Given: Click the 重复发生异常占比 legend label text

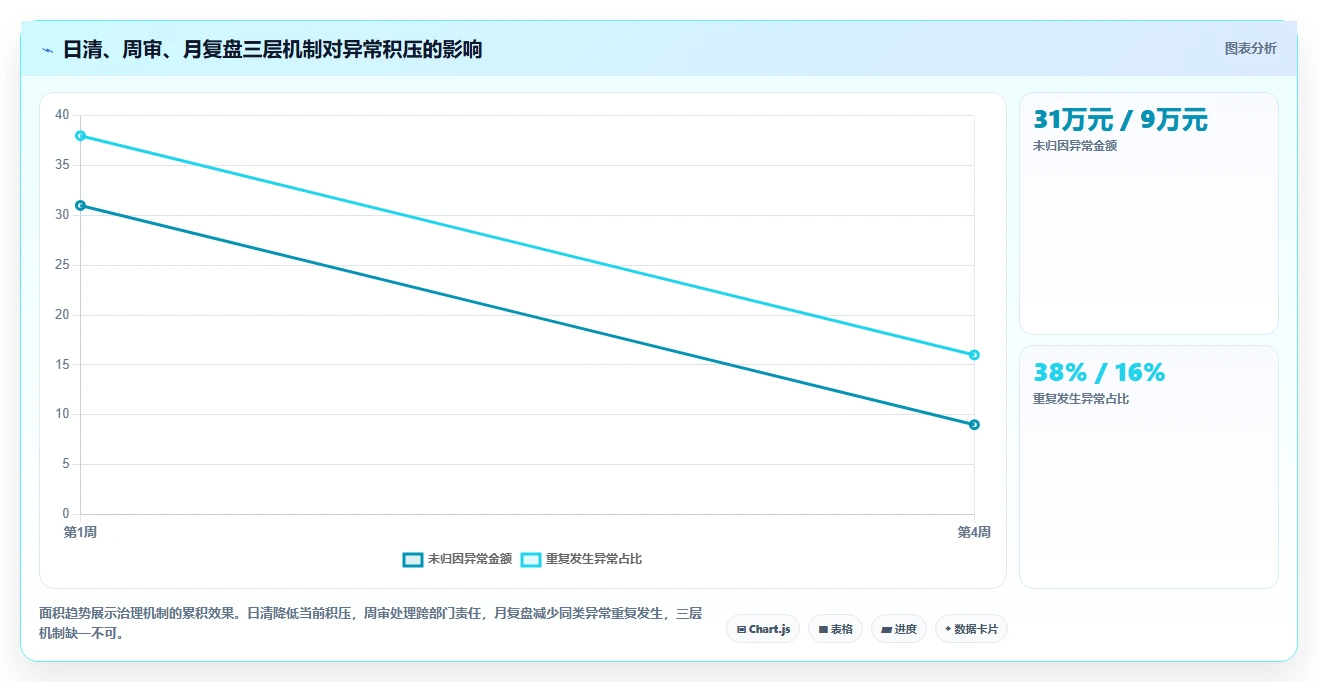Looking at the screenshot, I should [x=594, y=559].
